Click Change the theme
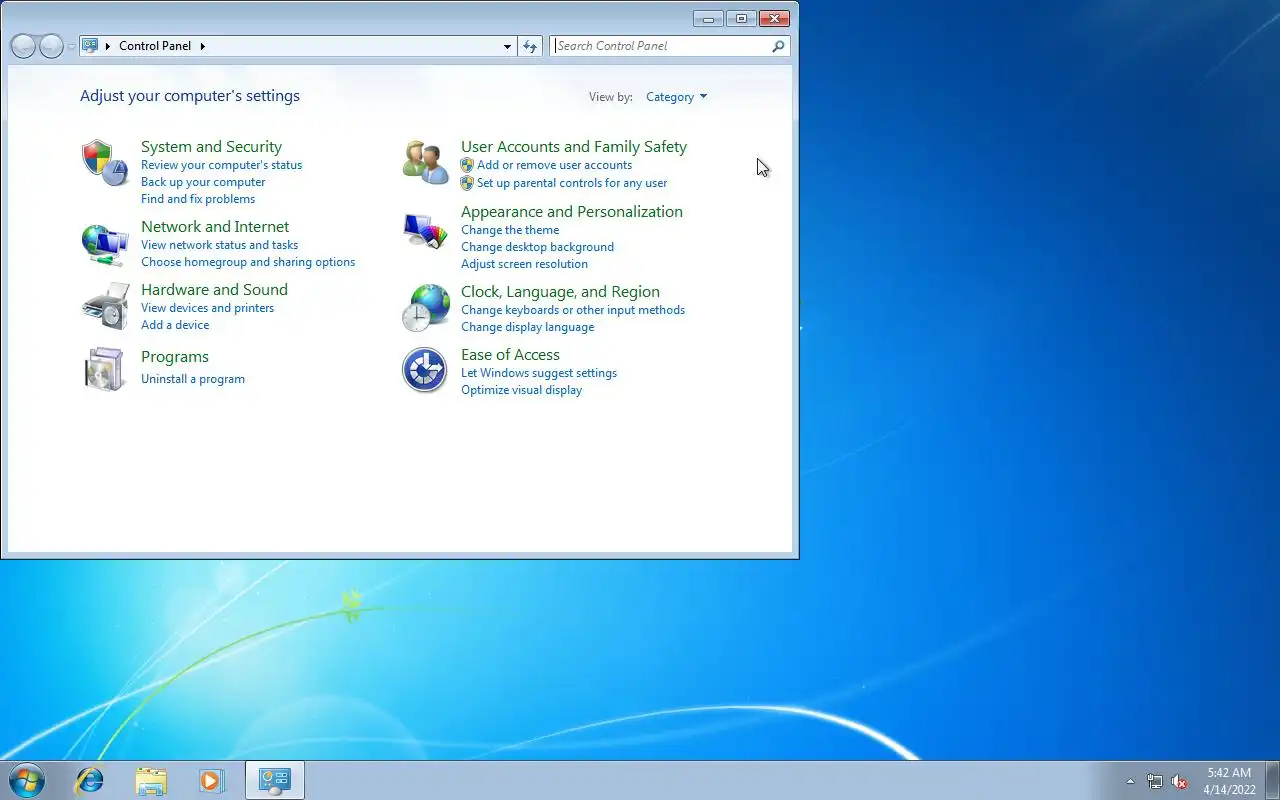 pyautogui.click(x=510, y=230)
